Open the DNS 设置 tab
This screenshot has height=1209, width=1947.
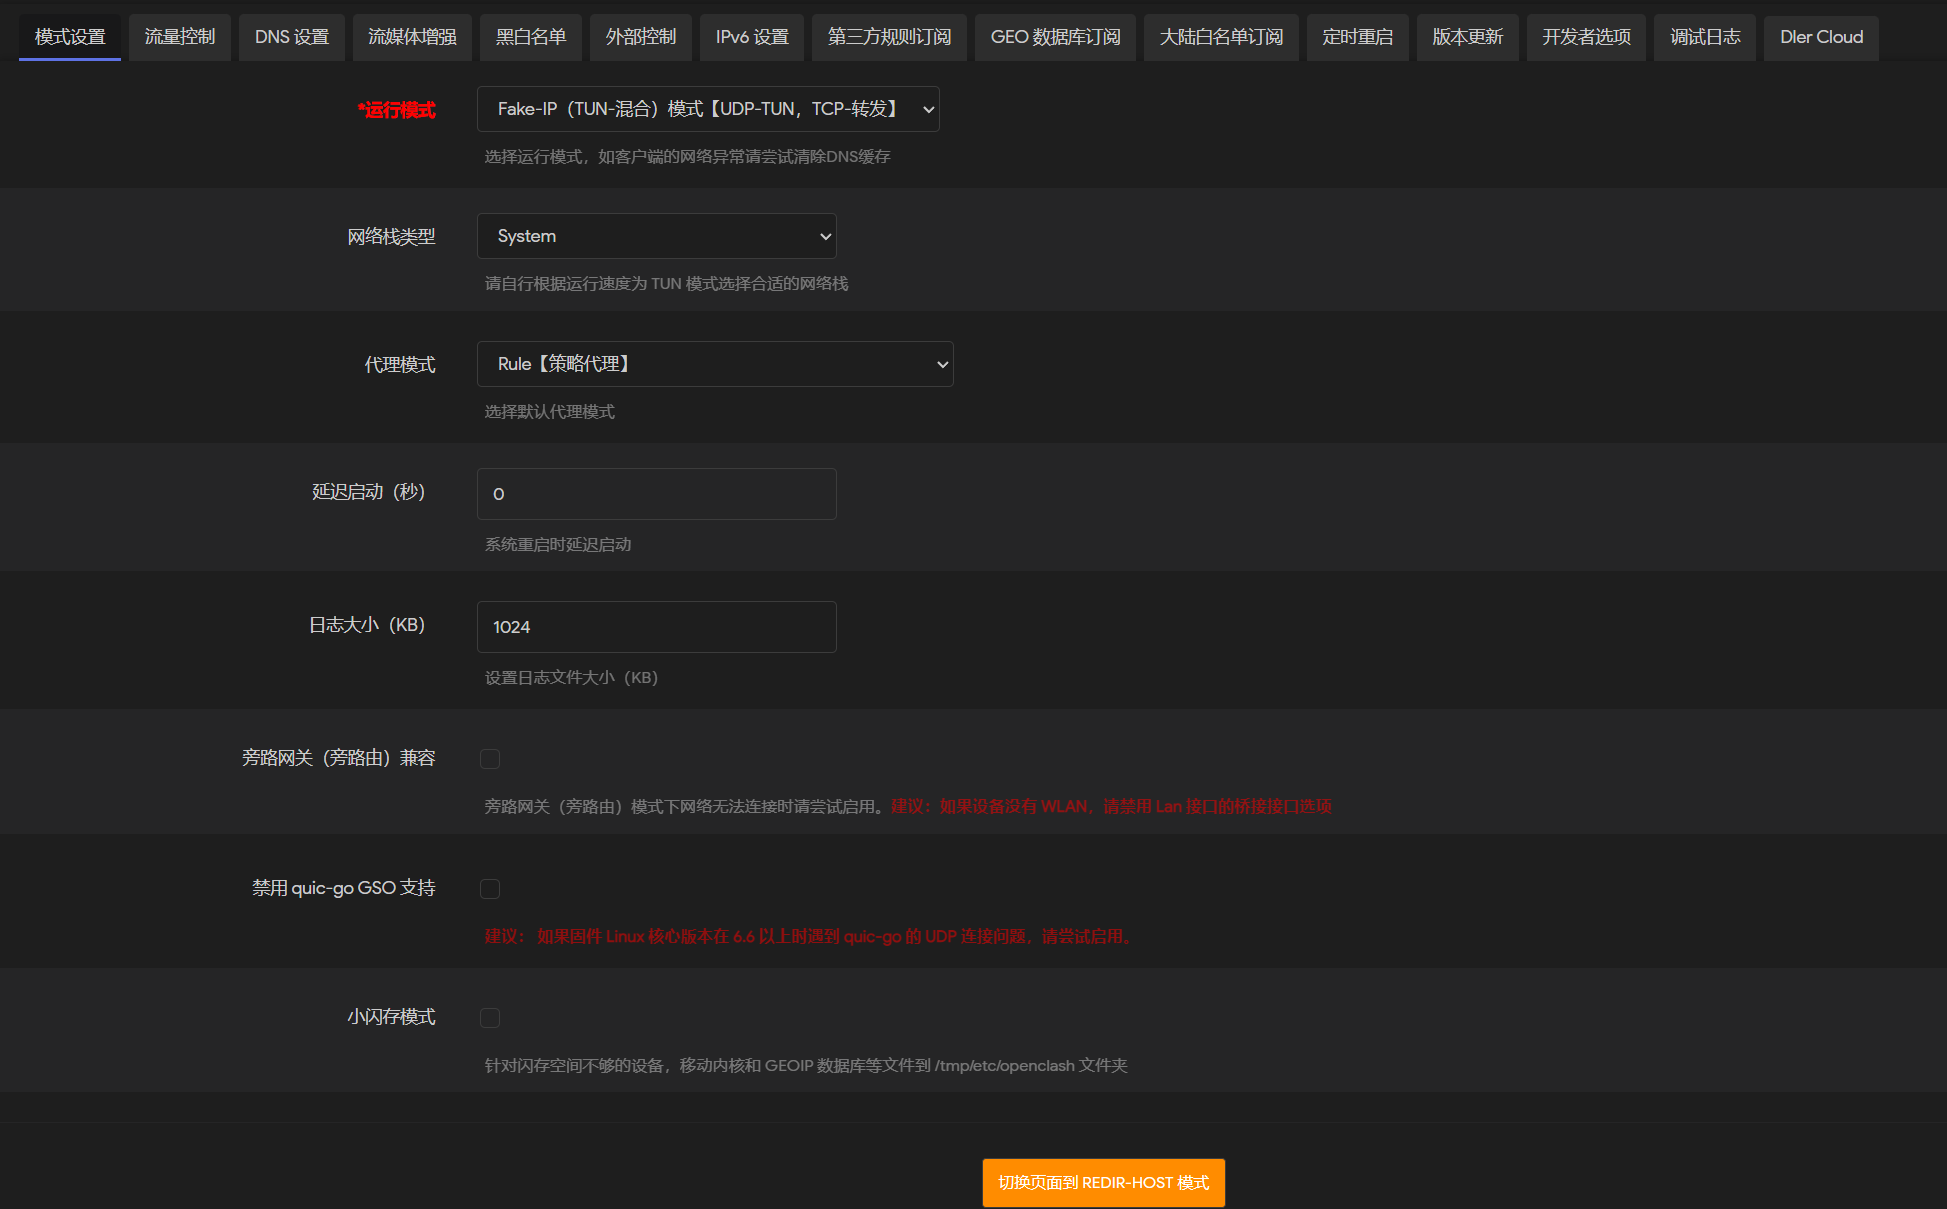[292, 37]
